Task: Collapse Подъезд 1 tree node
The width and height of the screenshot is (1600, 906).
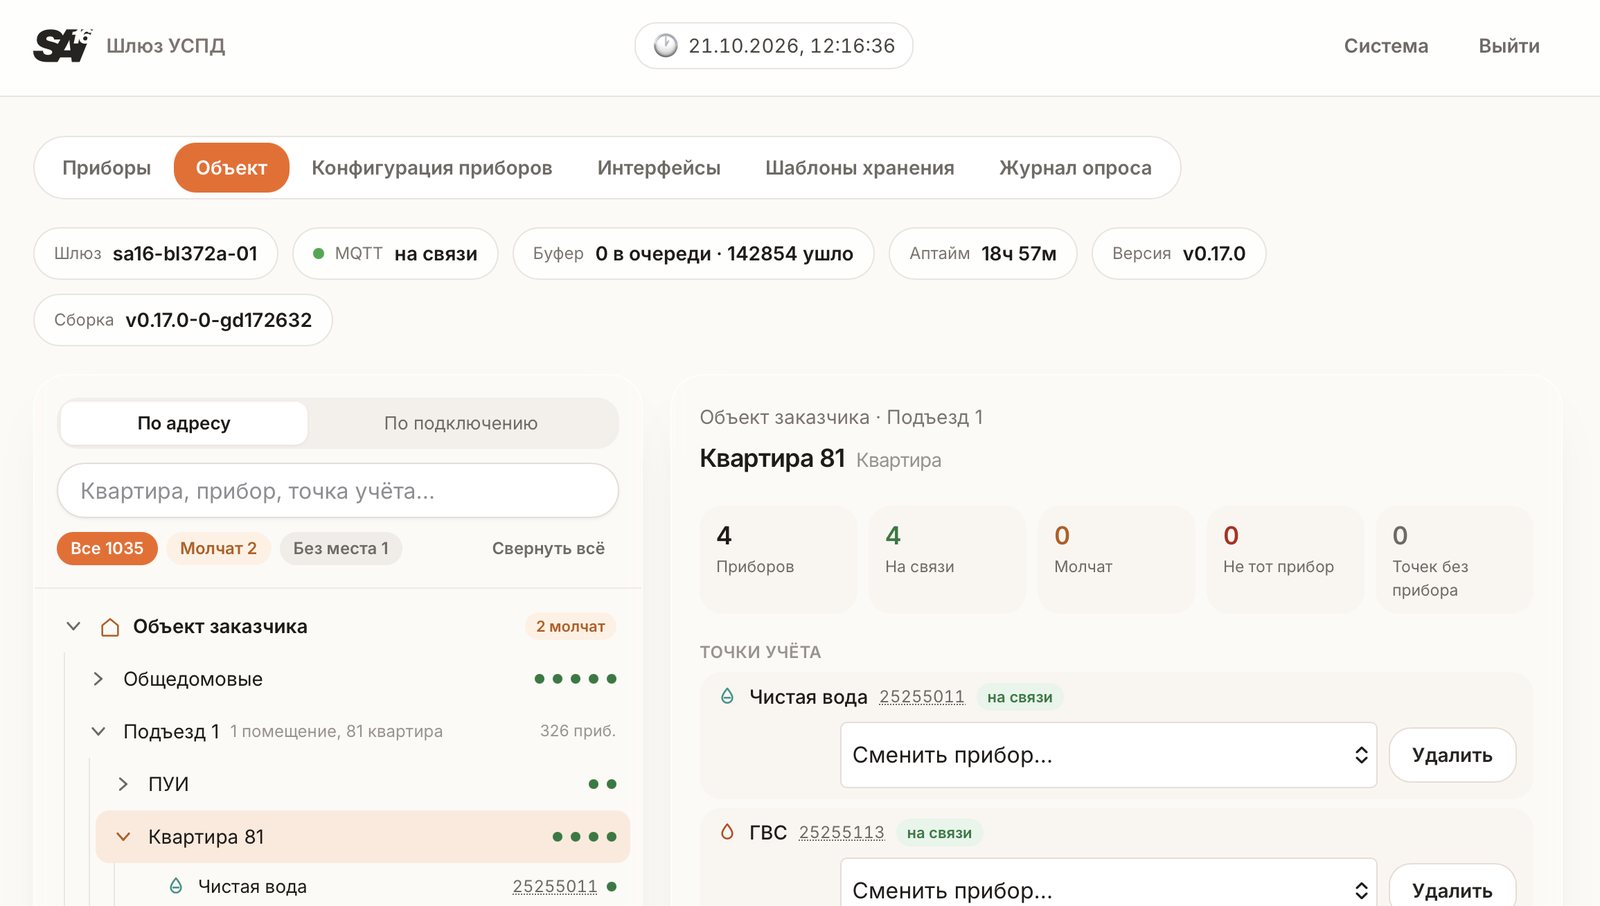Action: [98, 731]
